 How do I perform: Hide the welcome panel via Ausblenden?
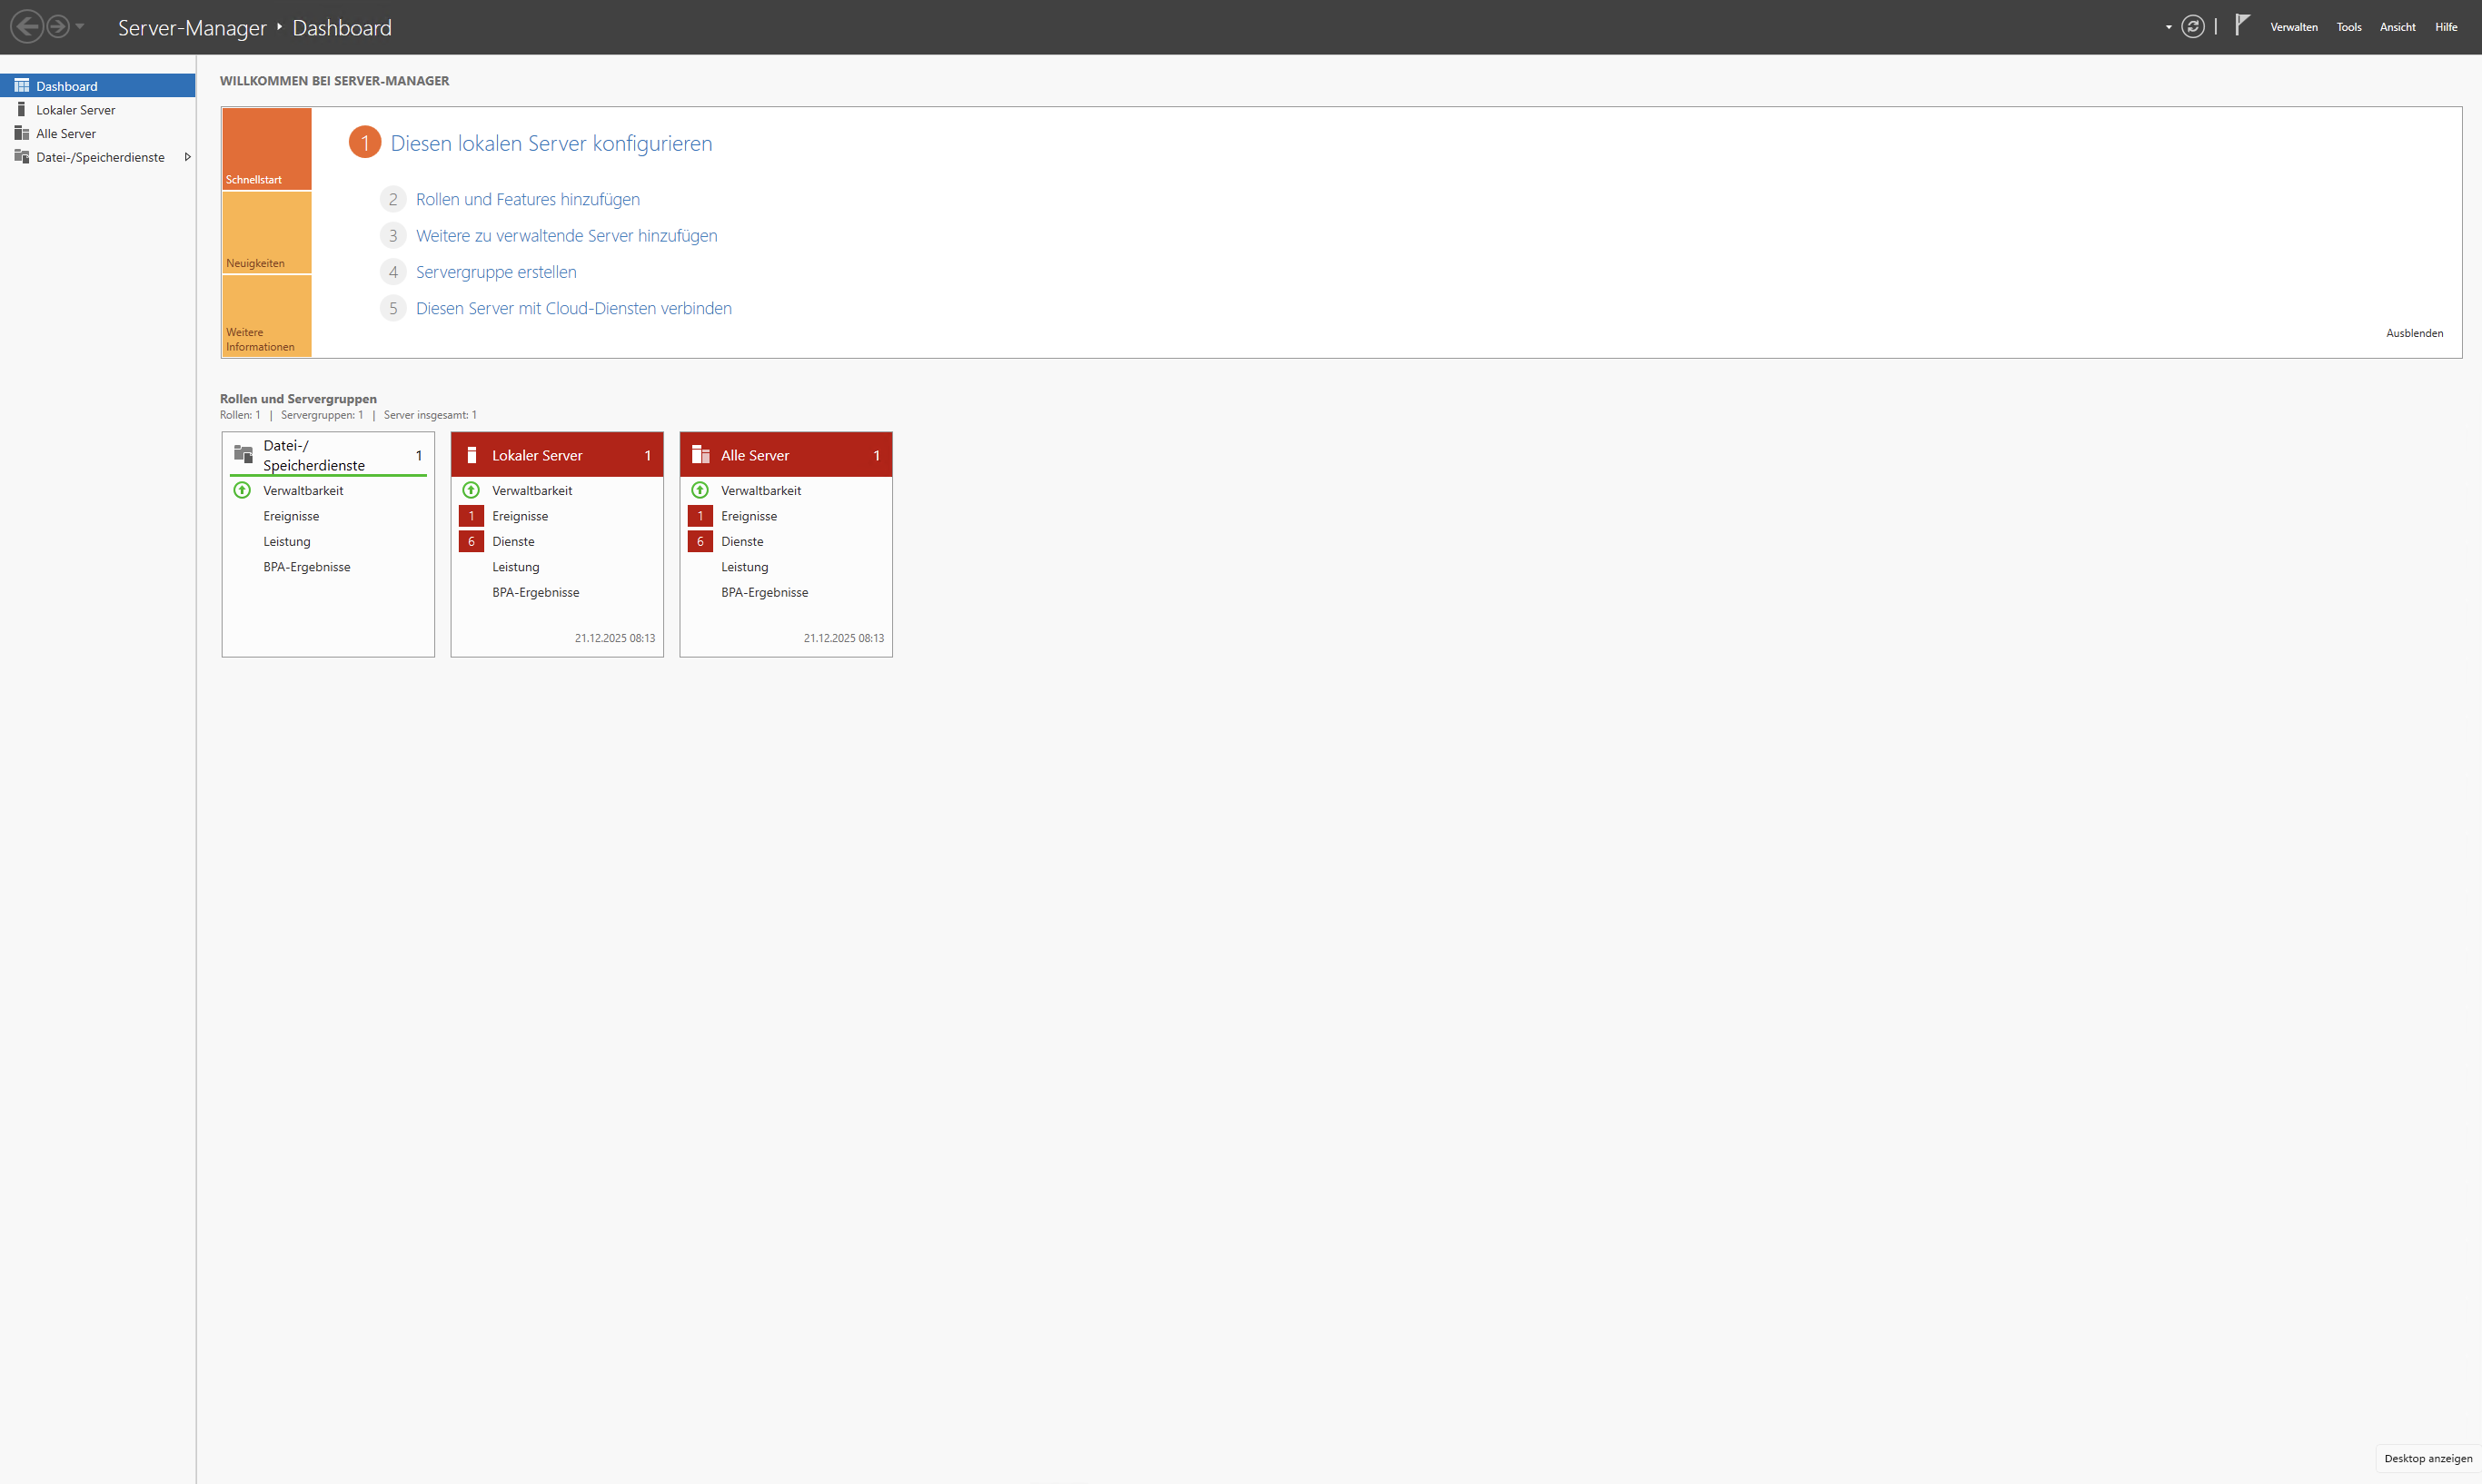coord(2413,333)
